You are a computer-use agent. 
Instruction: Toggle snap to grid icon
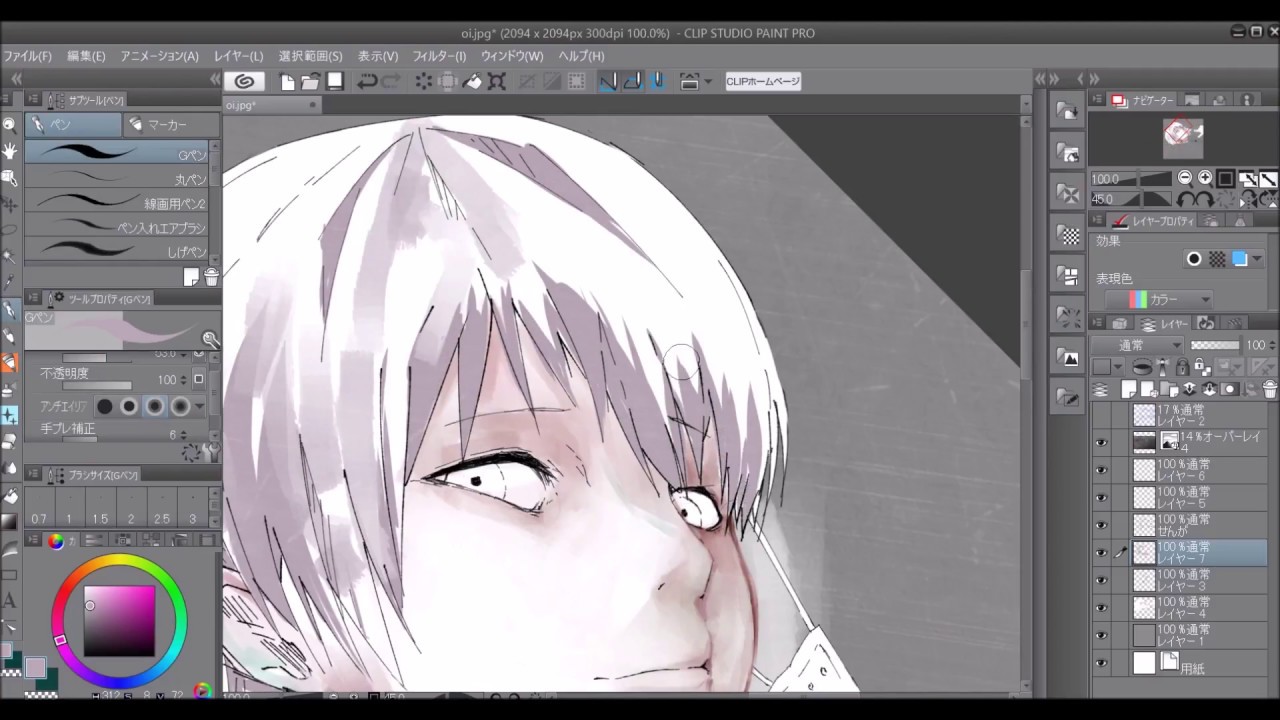pos(658,82)
